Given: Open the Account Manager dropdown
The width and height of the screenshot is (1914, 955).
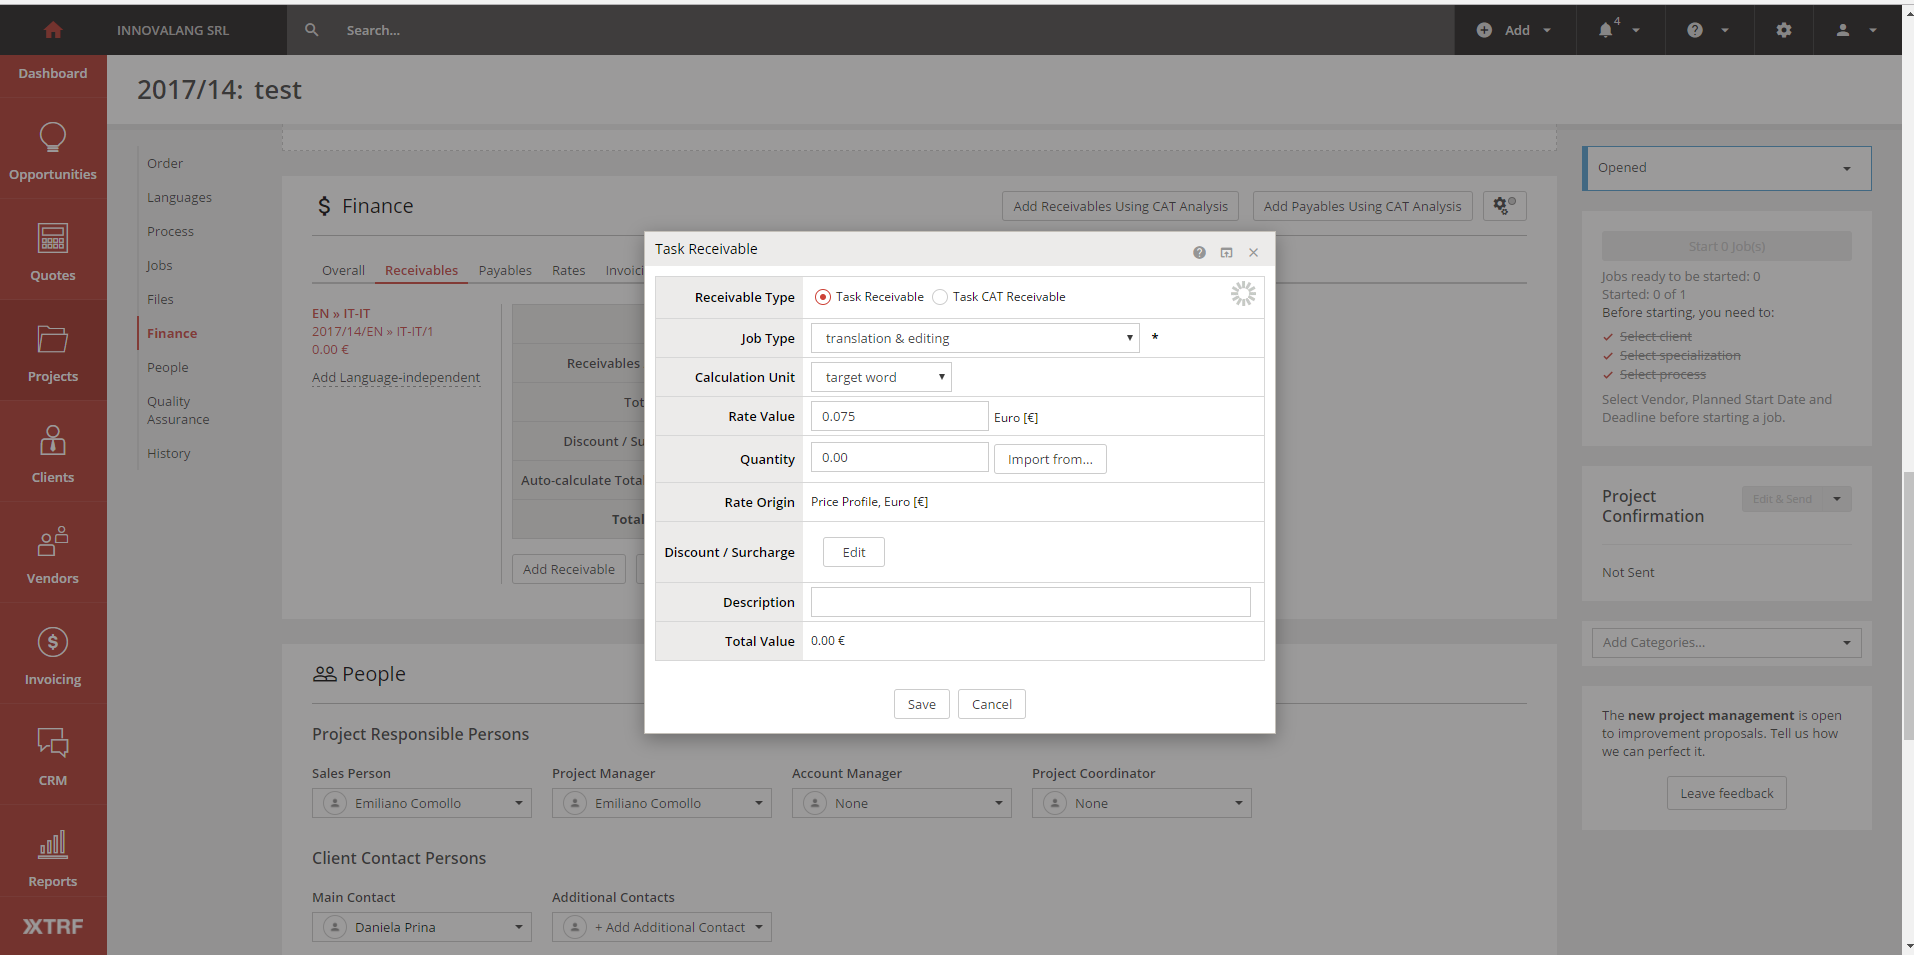Looking at the screenshot, I should (901, 803).
